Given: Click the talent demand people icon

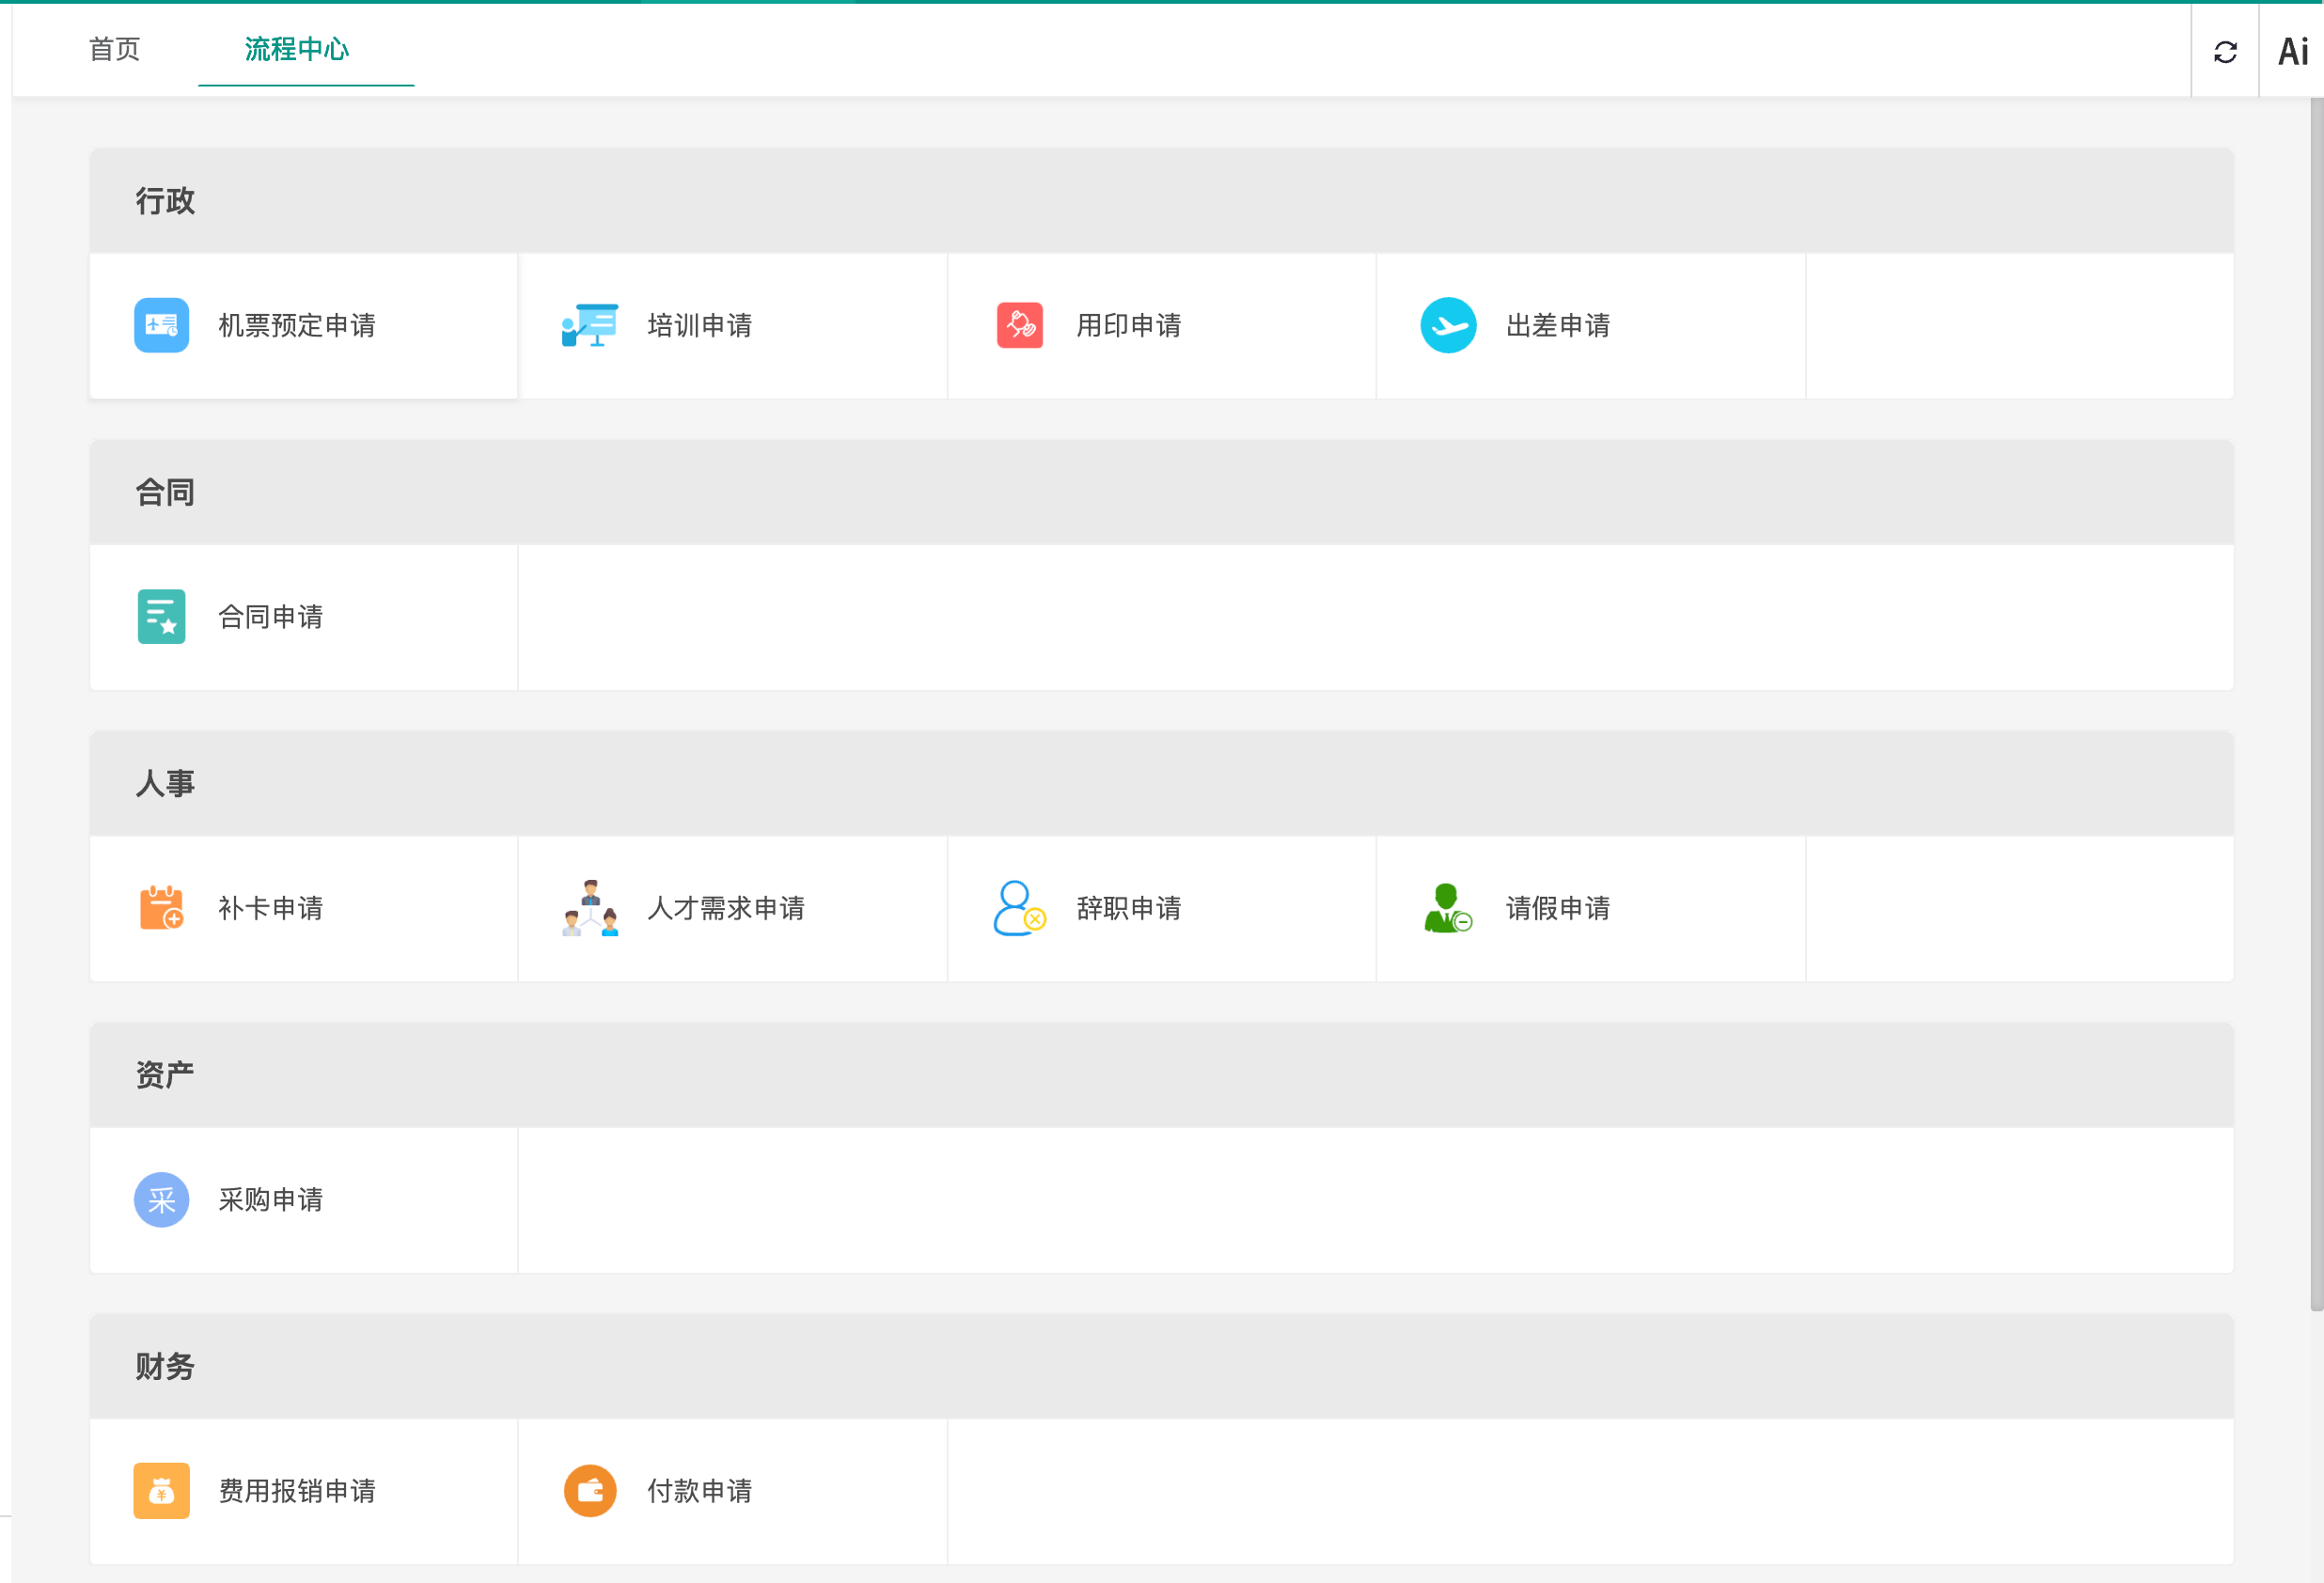Looking at the screenshot, I should click(590, 907).
